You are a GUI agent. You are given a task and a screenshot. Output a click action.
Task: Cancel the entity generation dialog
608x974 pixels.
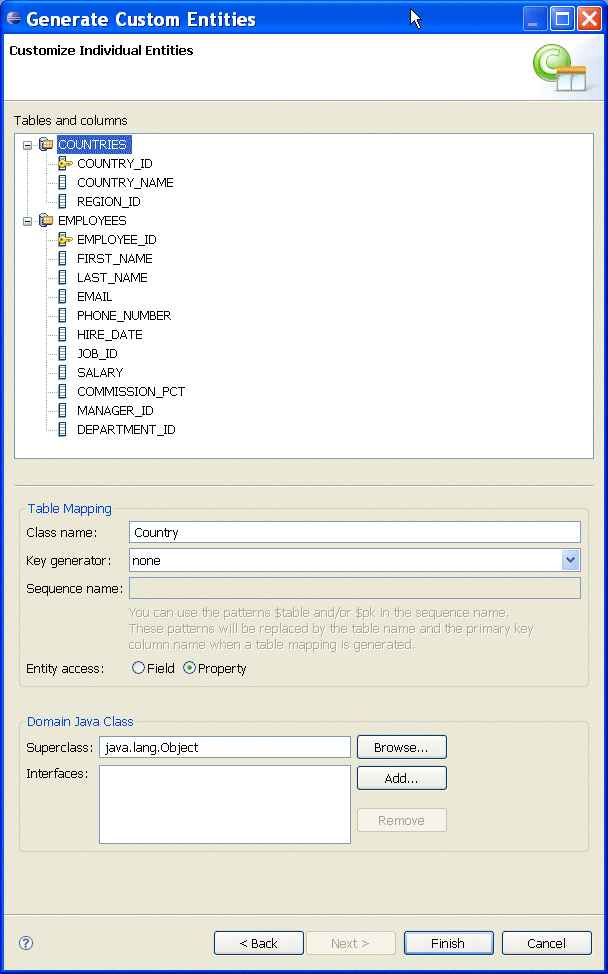point(547,943)
